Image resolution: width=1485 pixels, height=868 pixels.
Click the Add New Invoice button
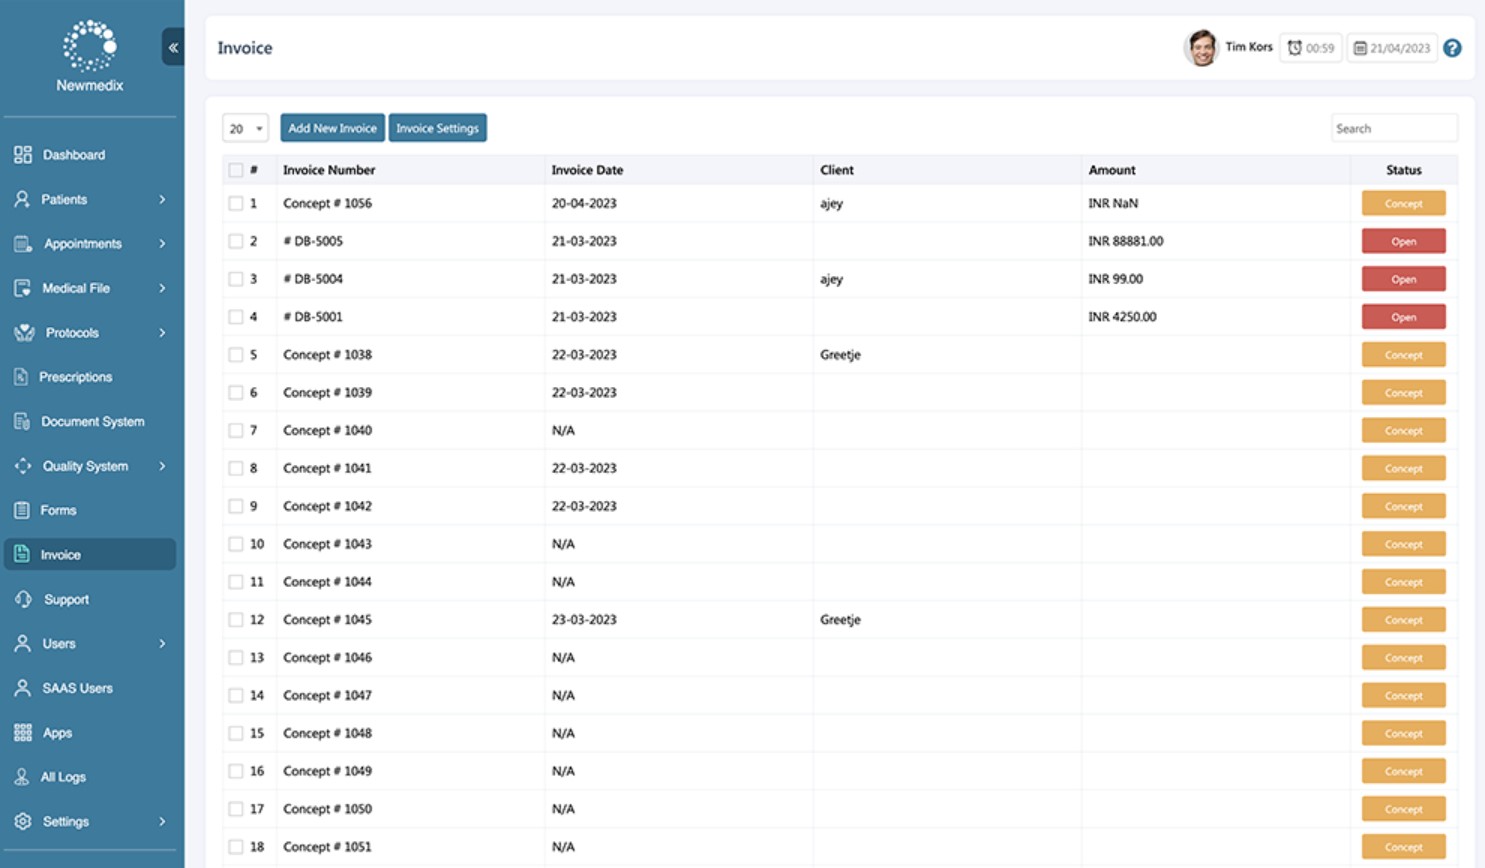click(332, 128)
